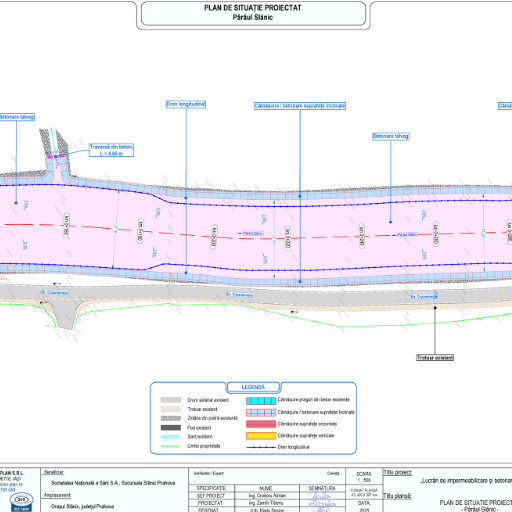
Task: Pick the dark gray Pod existent swatch
Action: [171, 428]
